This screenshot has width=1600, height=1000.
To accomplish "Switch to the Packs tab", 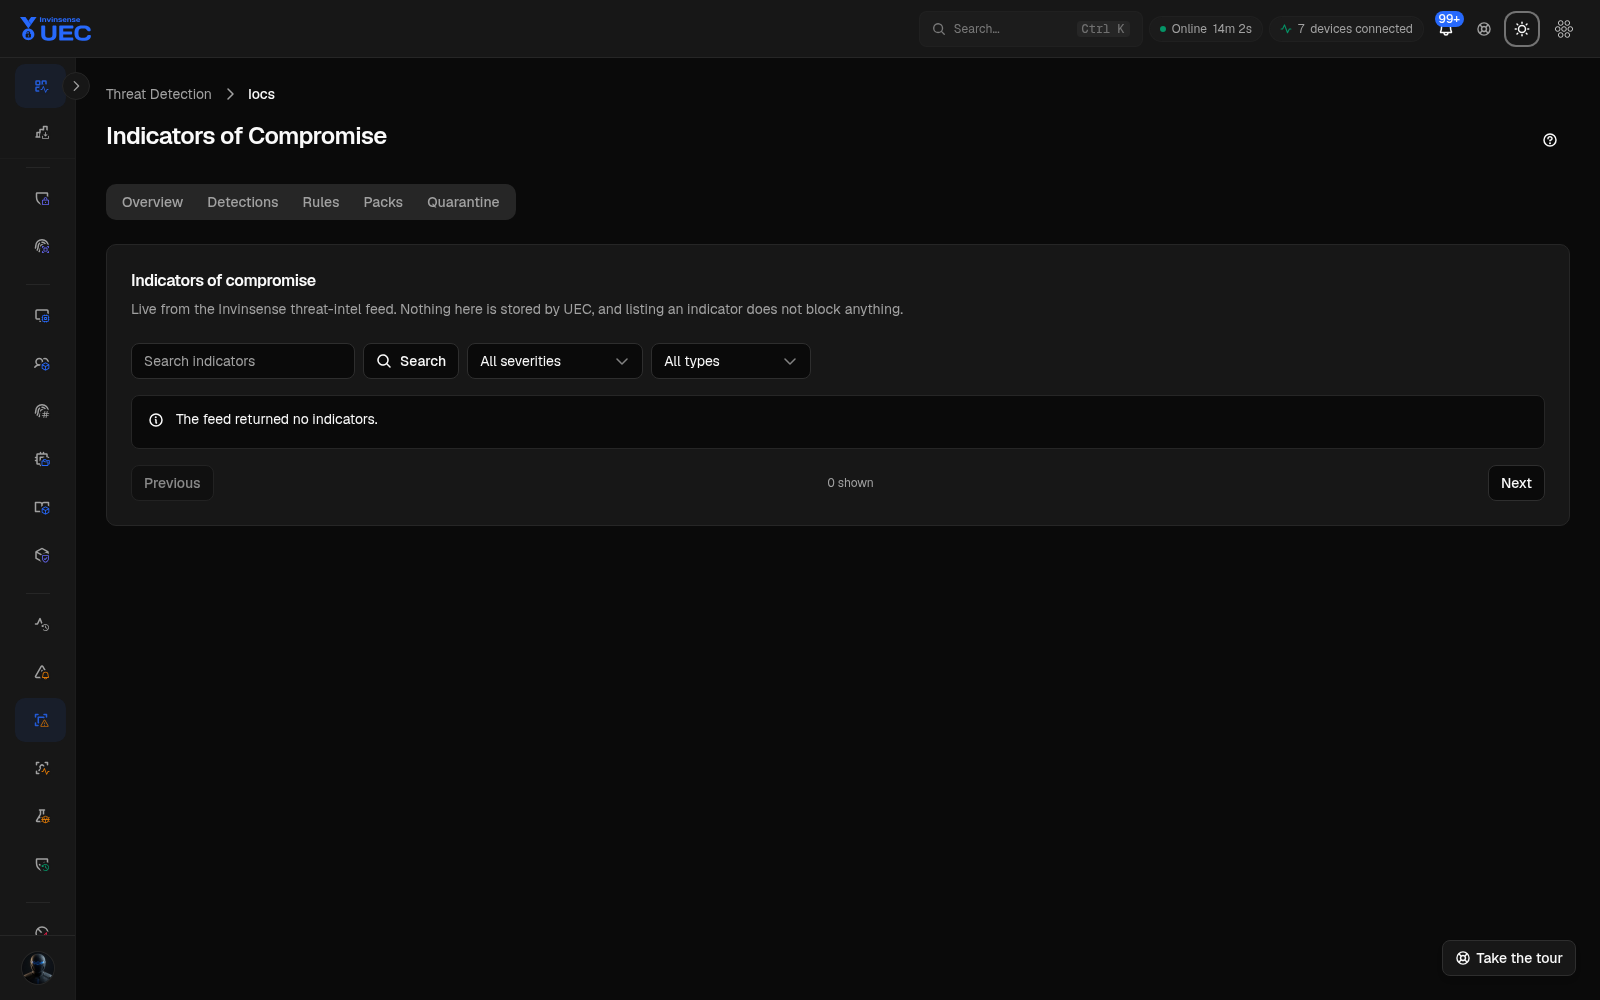I will coord(383,202).
